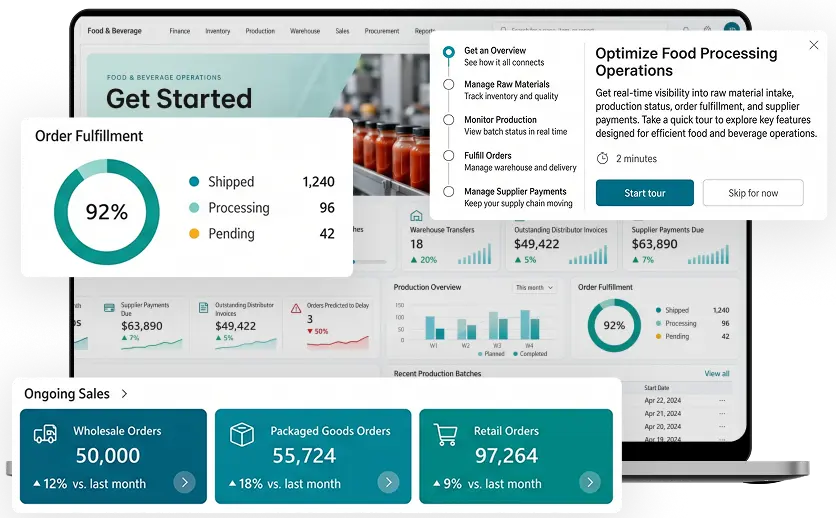Open the Warehouse menu

click(x=305, y=31)
